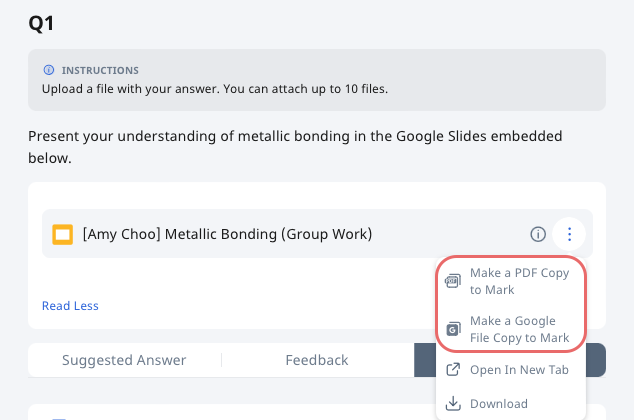Screen dimensions: 634x420
Task: Click the Instructions info icon
Action: point(49,70)
